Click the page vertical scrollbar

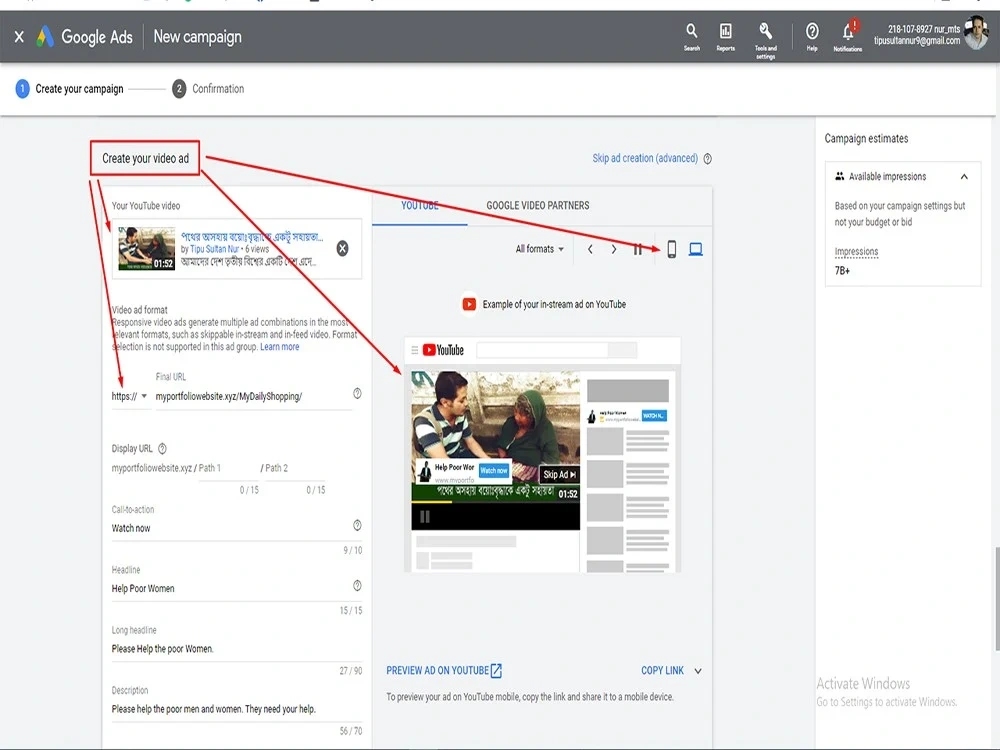point(996,598)
